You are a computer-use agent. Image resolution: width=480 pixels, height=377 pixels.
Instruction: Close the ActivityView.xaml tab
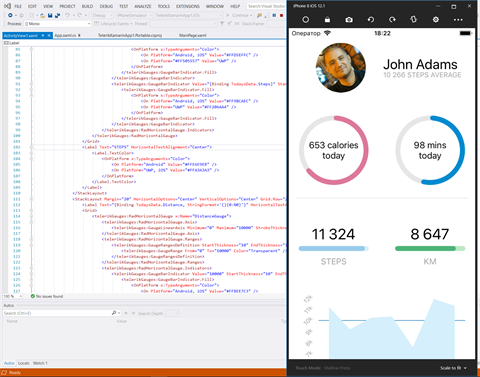(x=49, y=35)
